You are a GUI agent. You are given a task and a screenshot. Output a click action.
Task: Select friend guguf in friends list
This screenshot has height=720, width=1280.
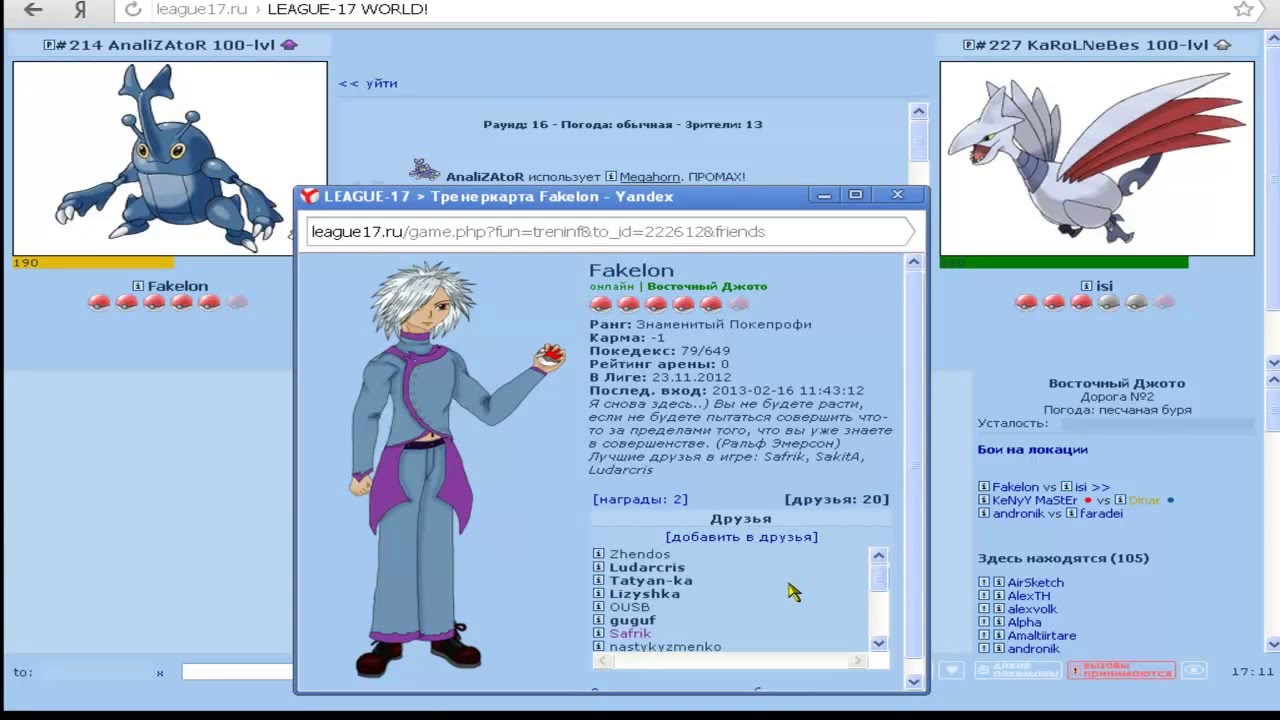click(633, 620)
